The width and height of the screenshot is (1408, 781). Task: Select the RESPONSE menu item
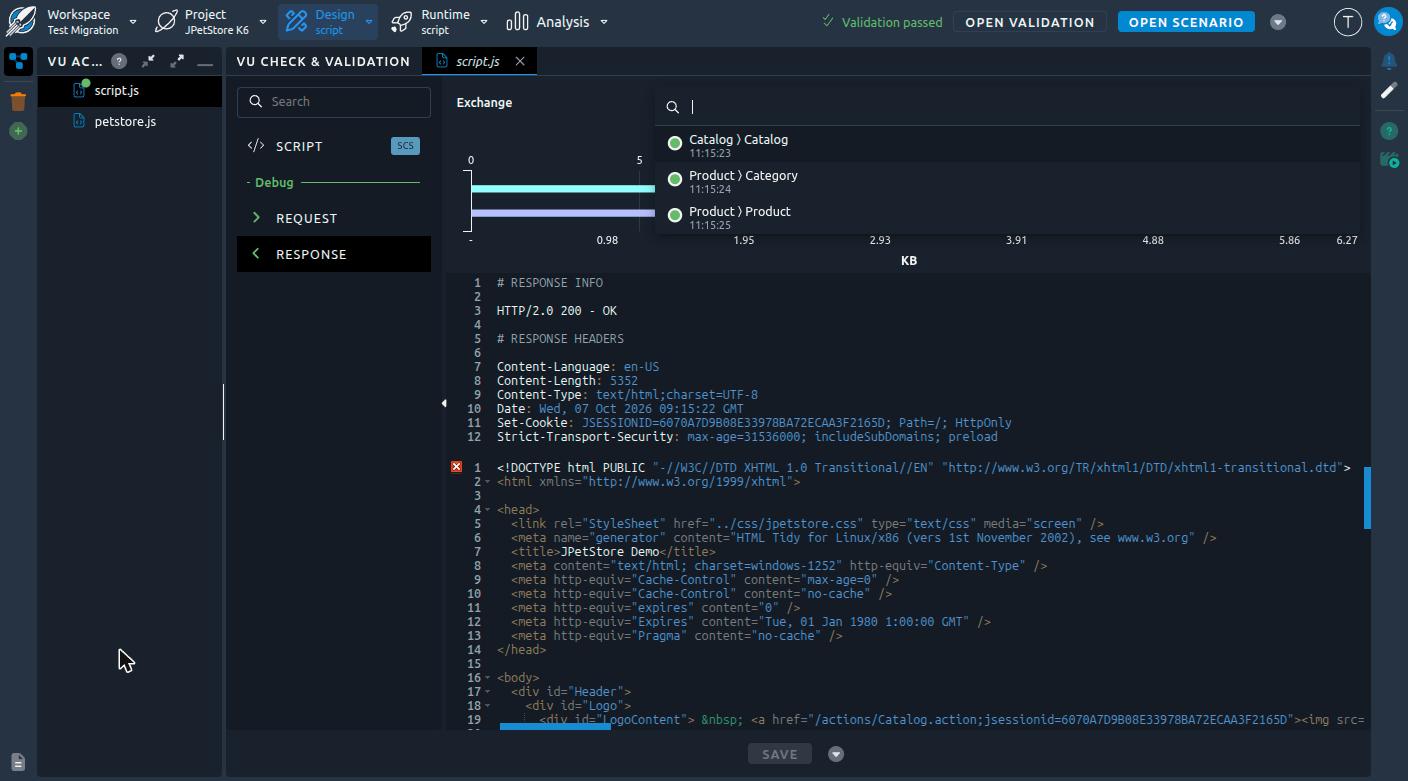click(334, 254)
